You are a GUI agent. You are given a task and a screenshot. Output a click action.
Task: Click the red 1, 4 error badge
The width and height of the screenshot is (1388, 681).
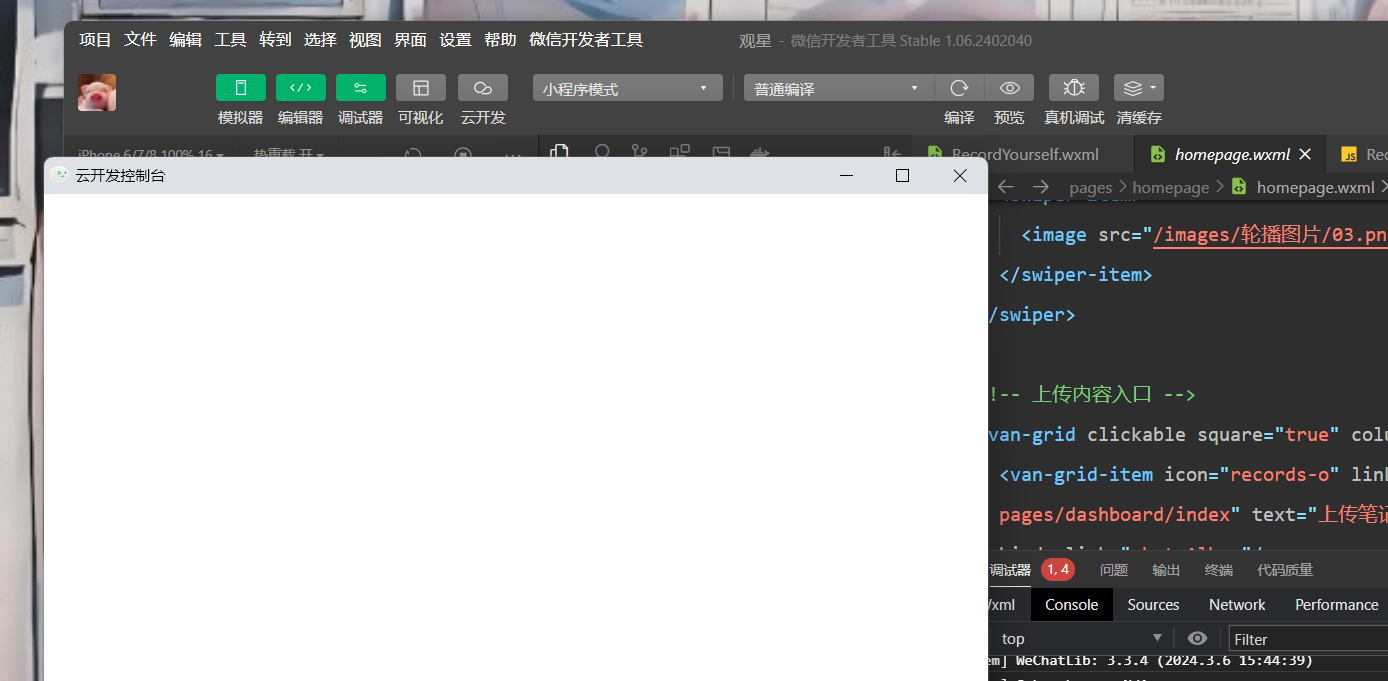(1058, 569)
